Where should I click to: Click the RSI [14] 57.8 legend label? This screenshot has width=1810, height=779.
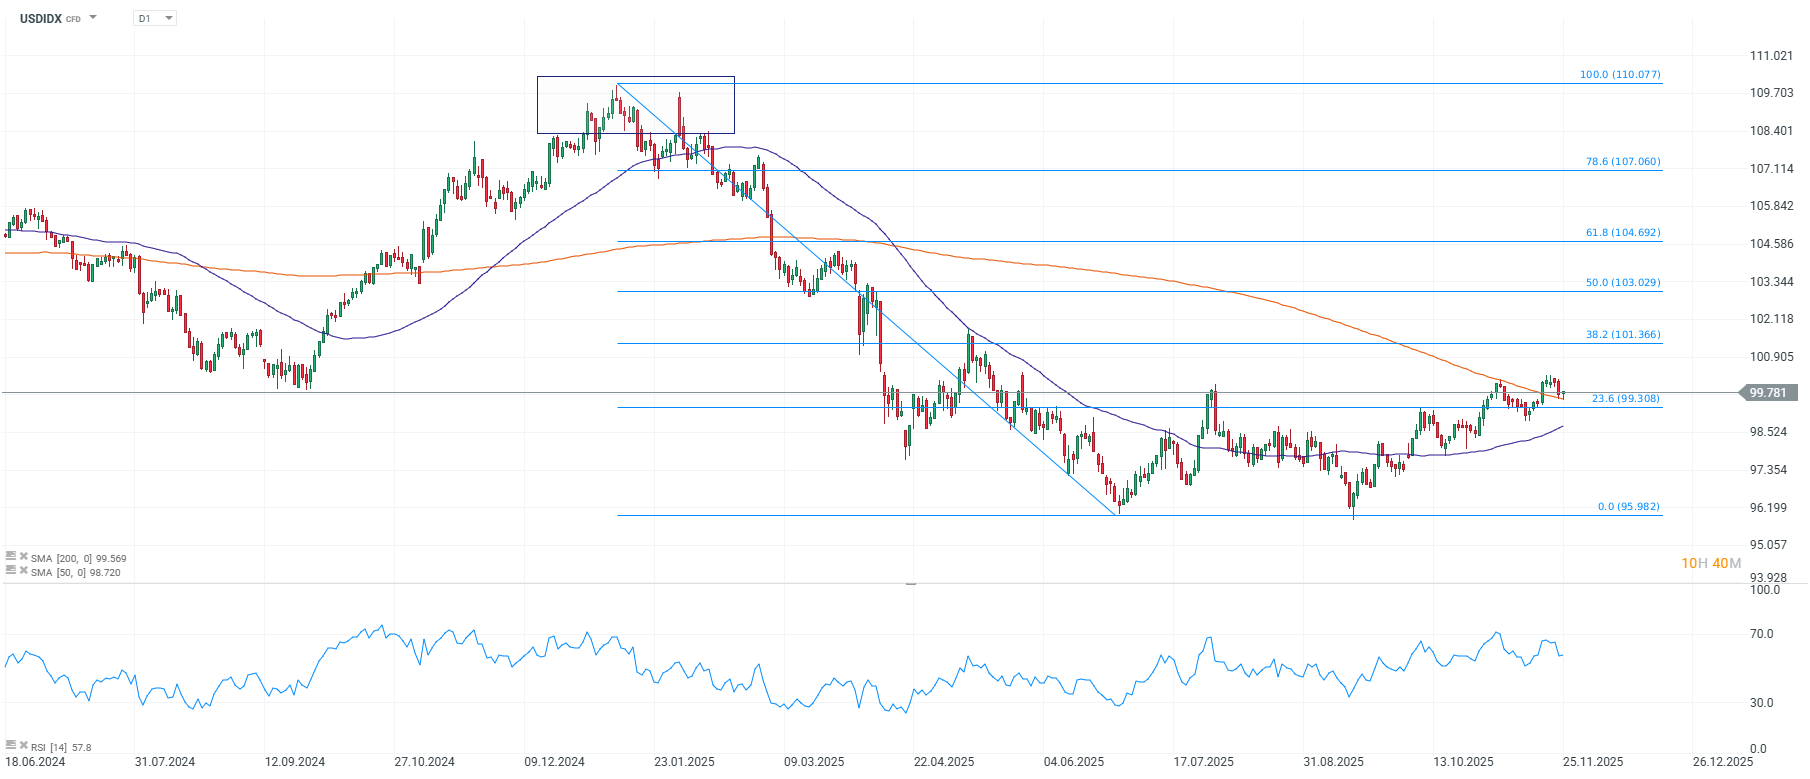[61, 747]
